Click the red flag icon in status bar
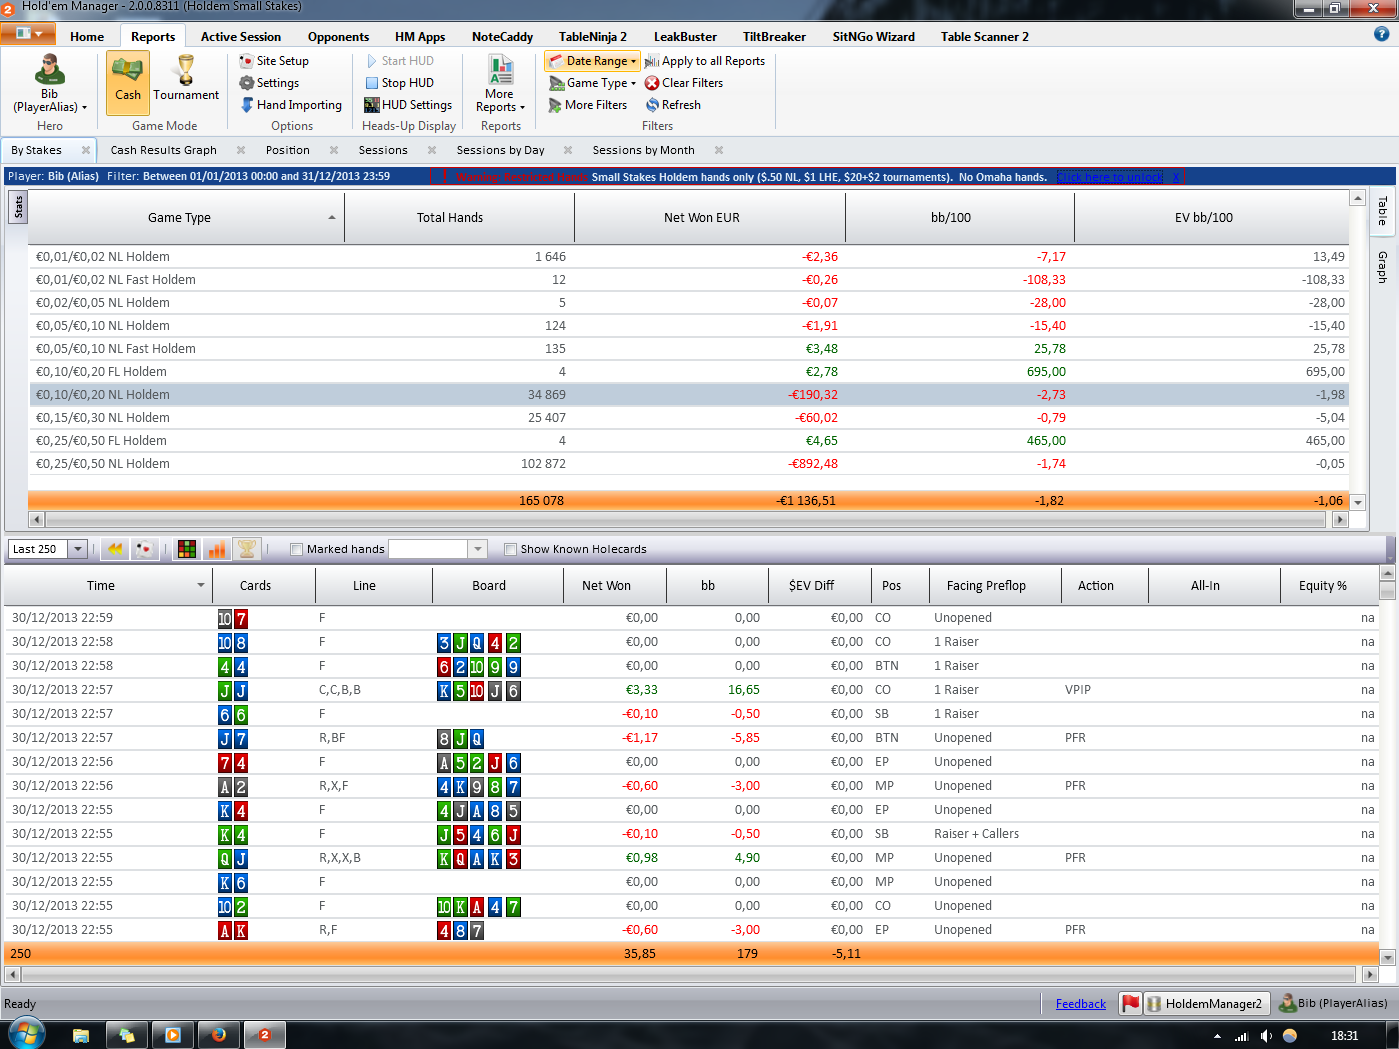This screenshot has height=1049, width=1399. pyautogui.click(x=1130, y=1003)
